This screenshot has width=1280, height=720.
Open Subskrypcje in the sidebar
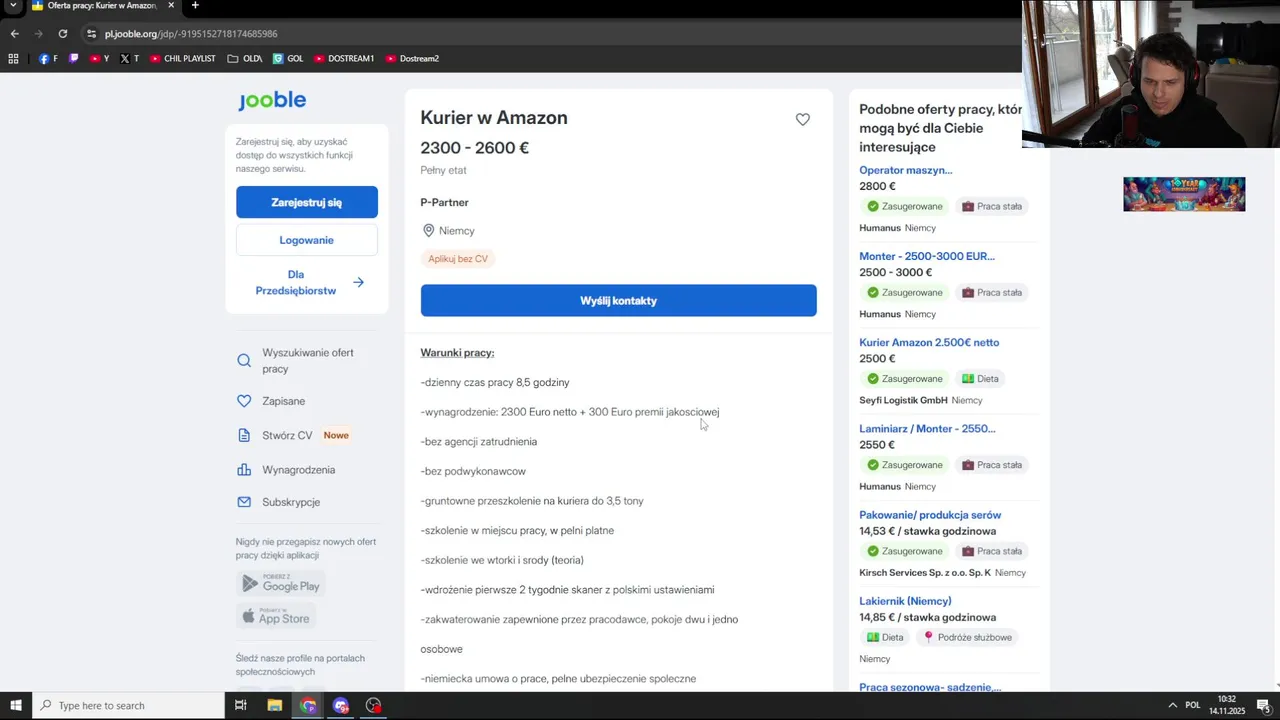[291, 502]
